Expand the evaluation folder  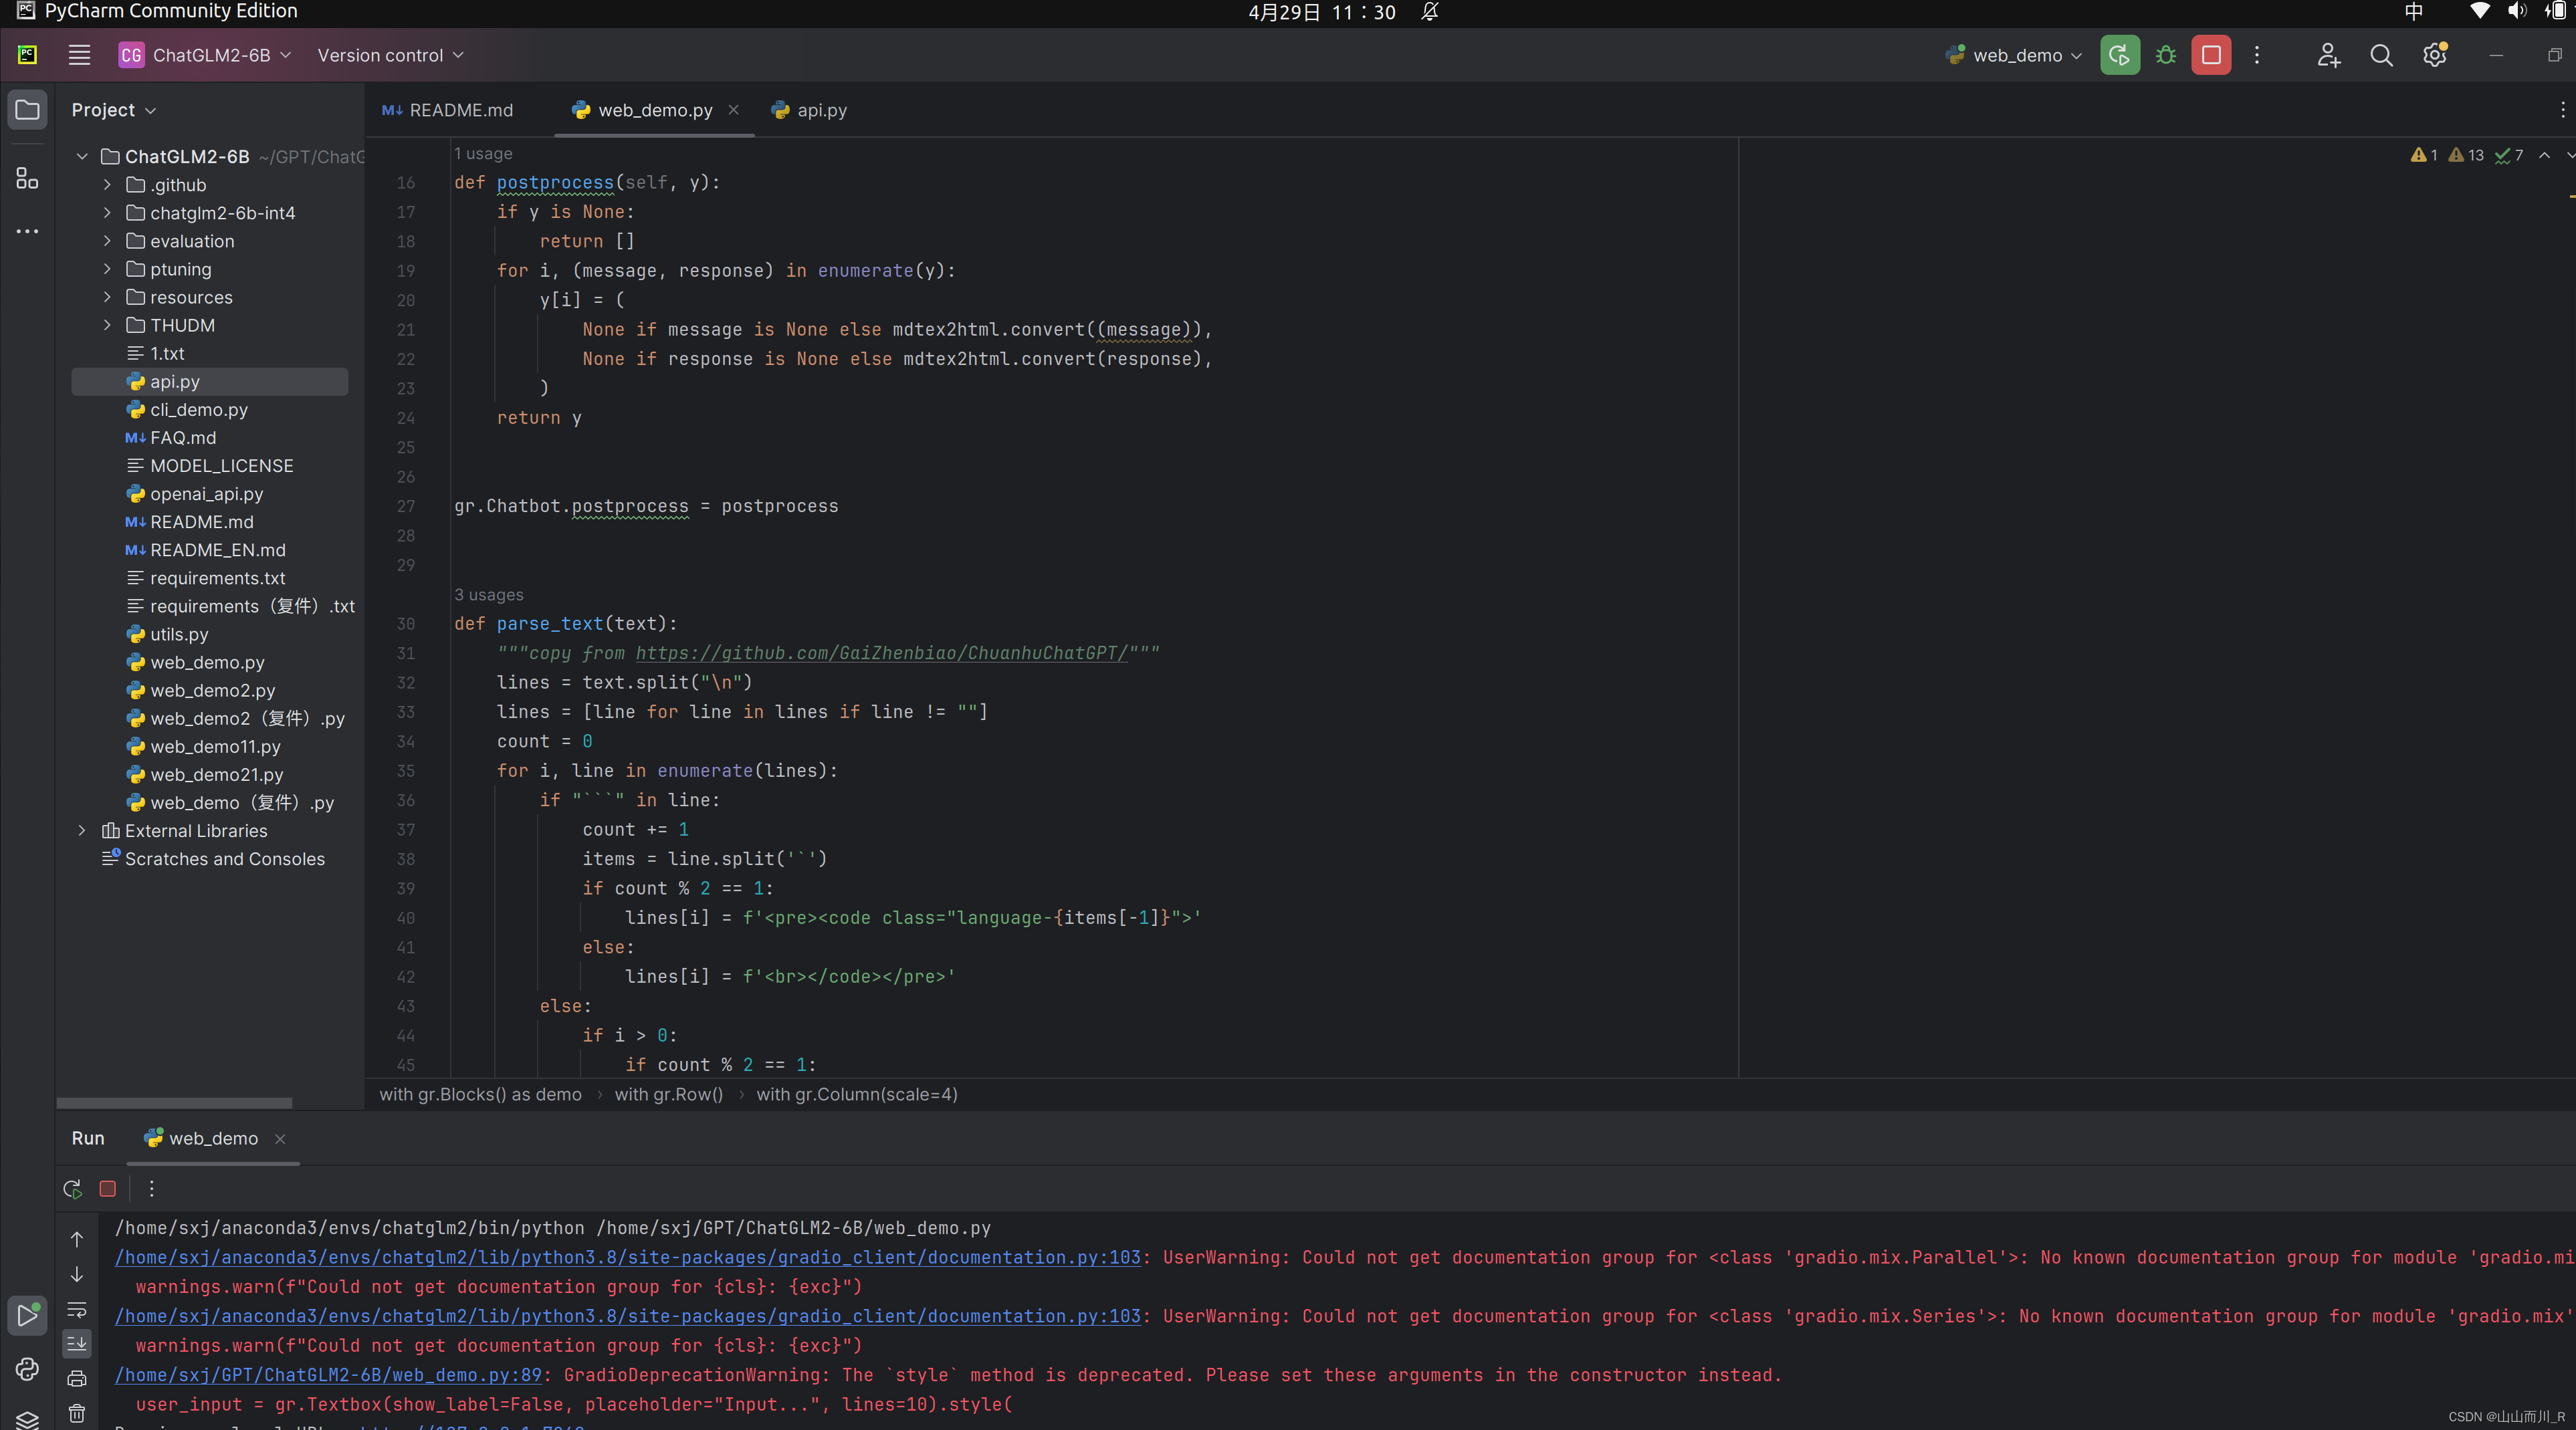107,241
